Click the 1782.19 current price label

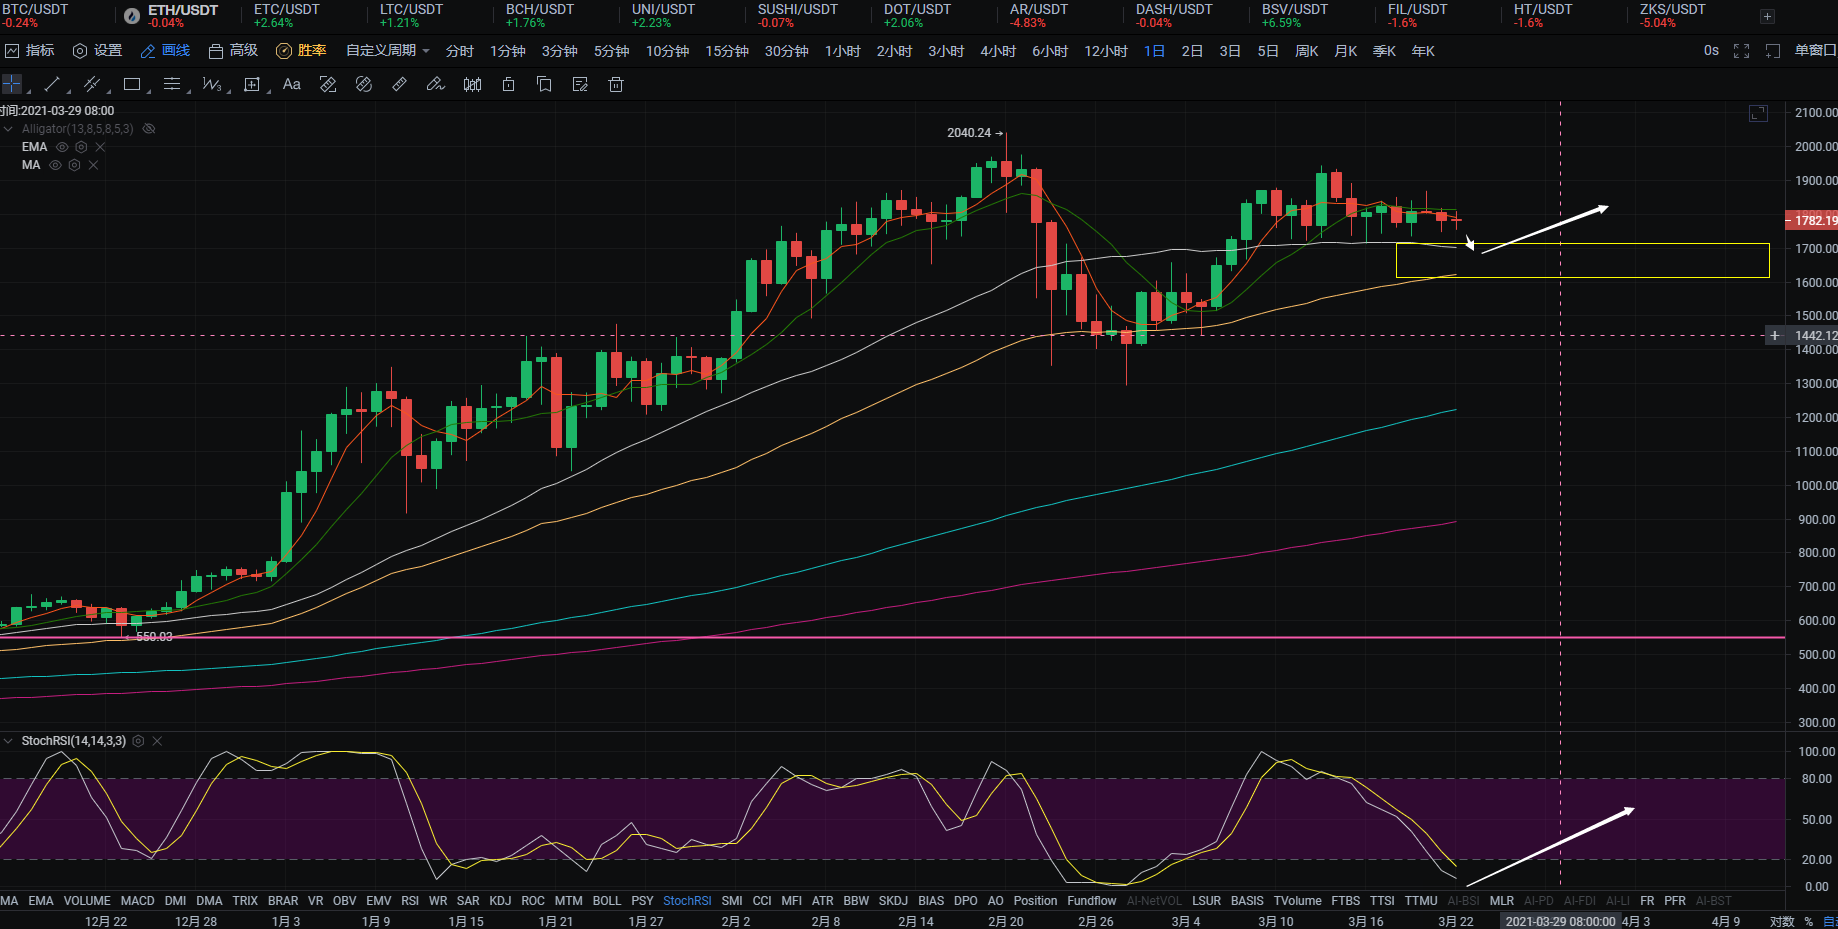tap(1812, 220)
